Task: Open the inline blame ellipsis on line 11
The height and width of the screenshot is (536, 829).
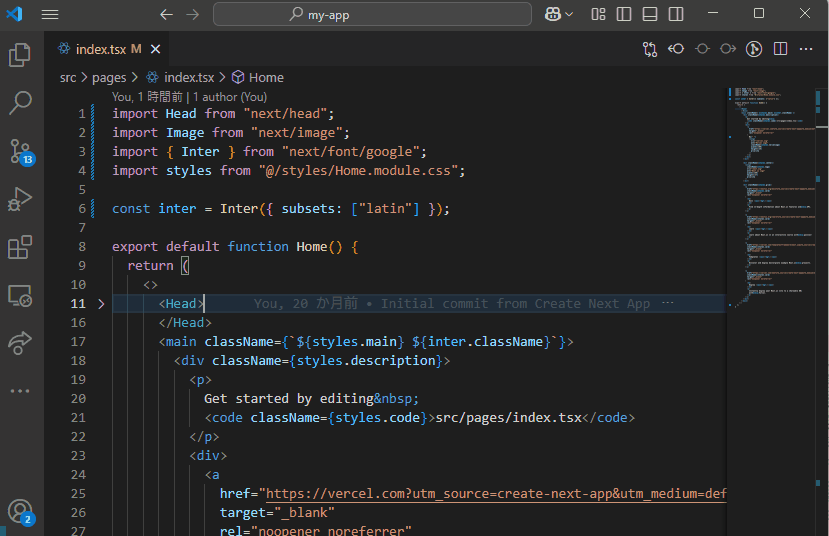Action: click(668, 303)
